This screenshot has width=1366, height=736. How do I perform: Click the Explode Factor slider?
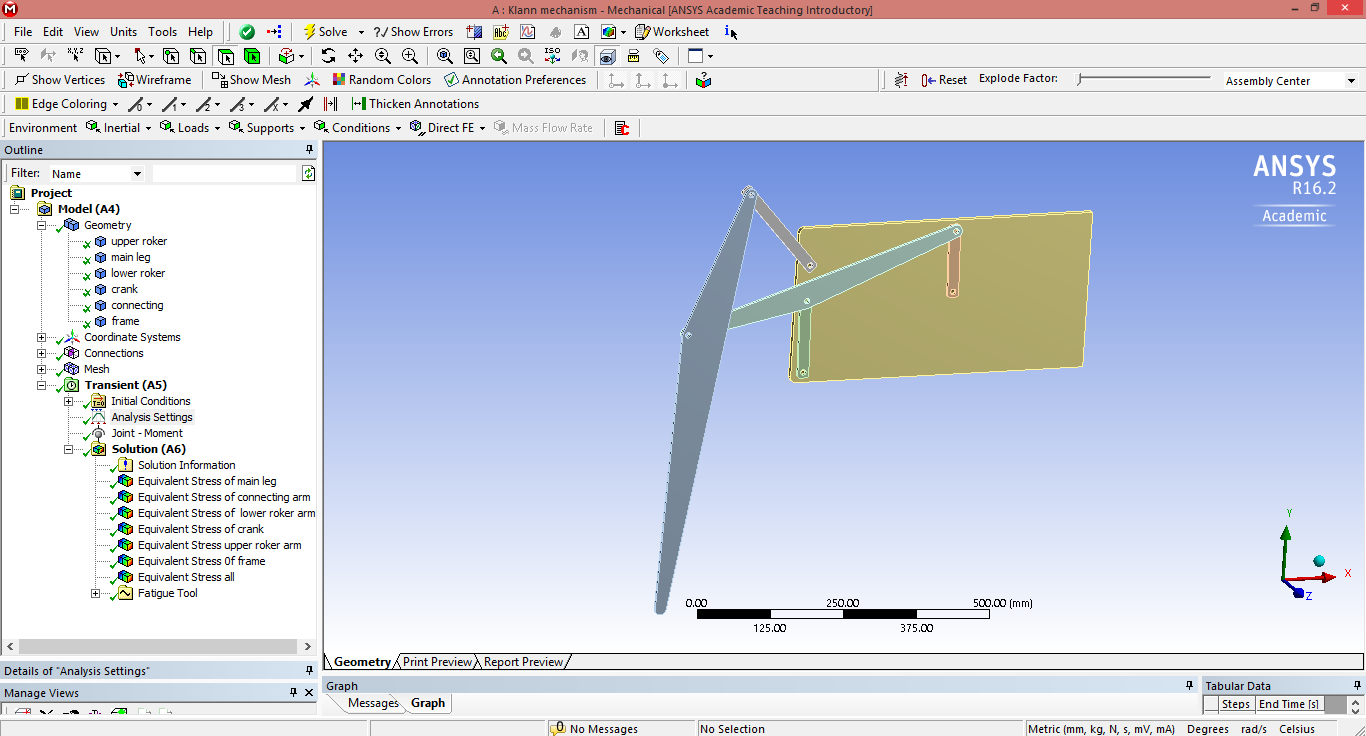1145,79
